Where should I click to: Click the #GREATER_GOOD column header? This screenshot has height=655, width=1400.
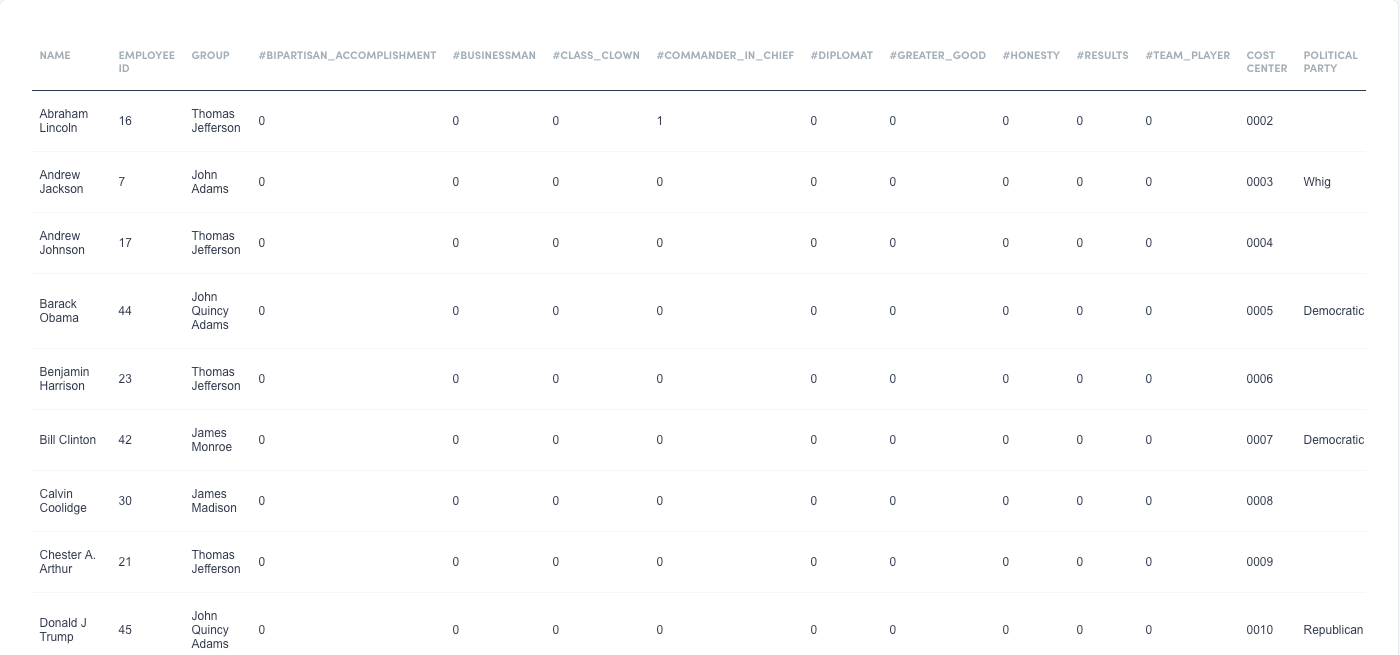click(937, 56)
